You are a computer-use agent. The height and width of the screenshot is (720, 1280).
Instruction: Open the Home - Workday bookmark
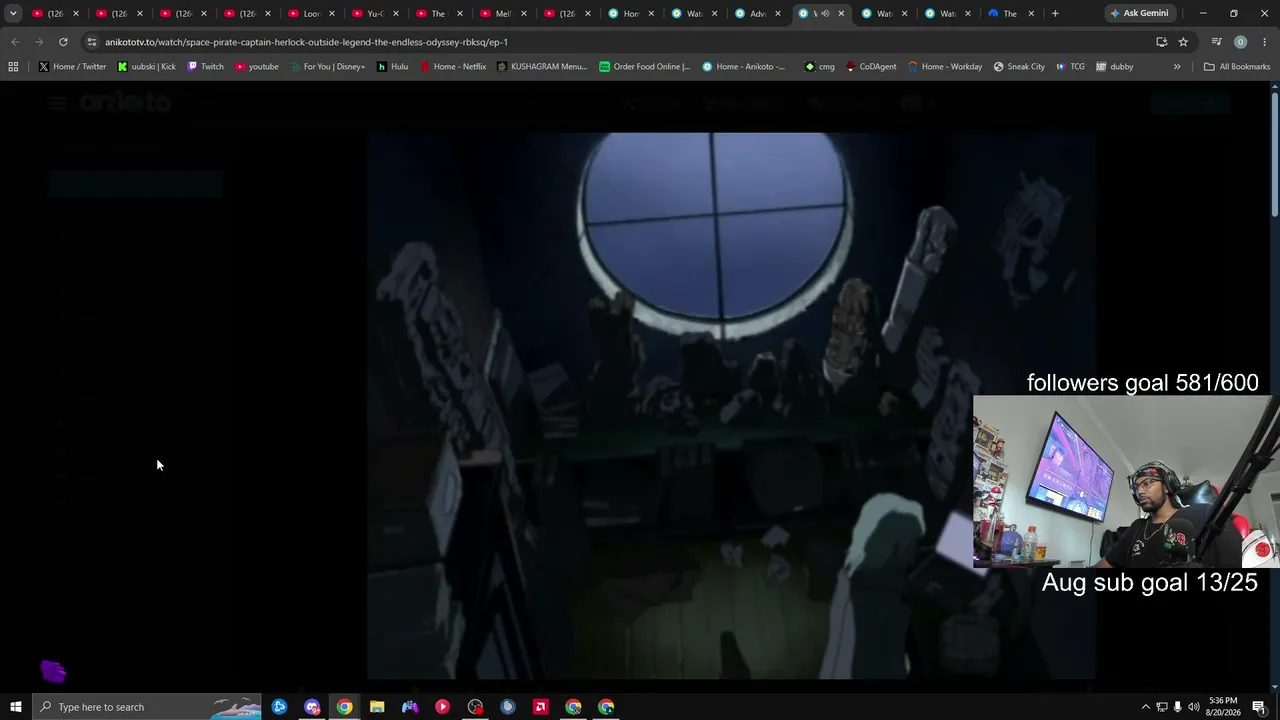point(945,67)
